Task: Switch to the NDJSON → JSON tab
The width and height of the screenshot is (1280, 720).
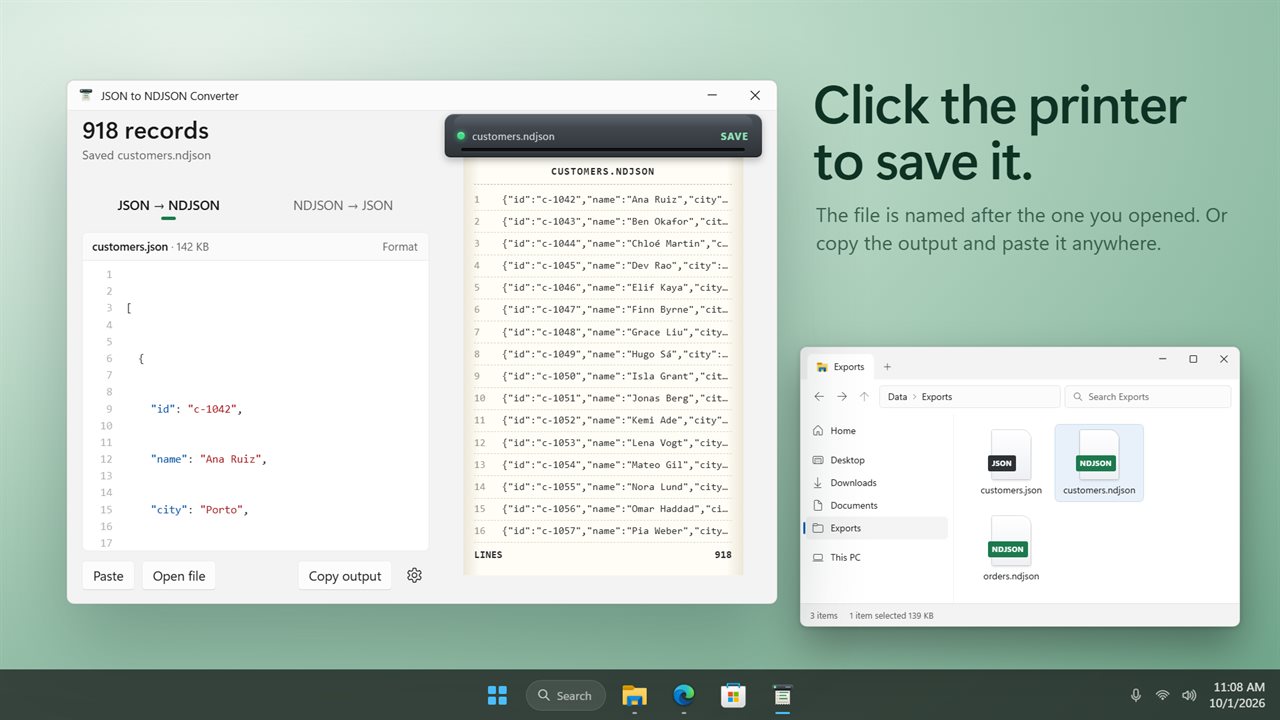Action: [x=343, y=205]
